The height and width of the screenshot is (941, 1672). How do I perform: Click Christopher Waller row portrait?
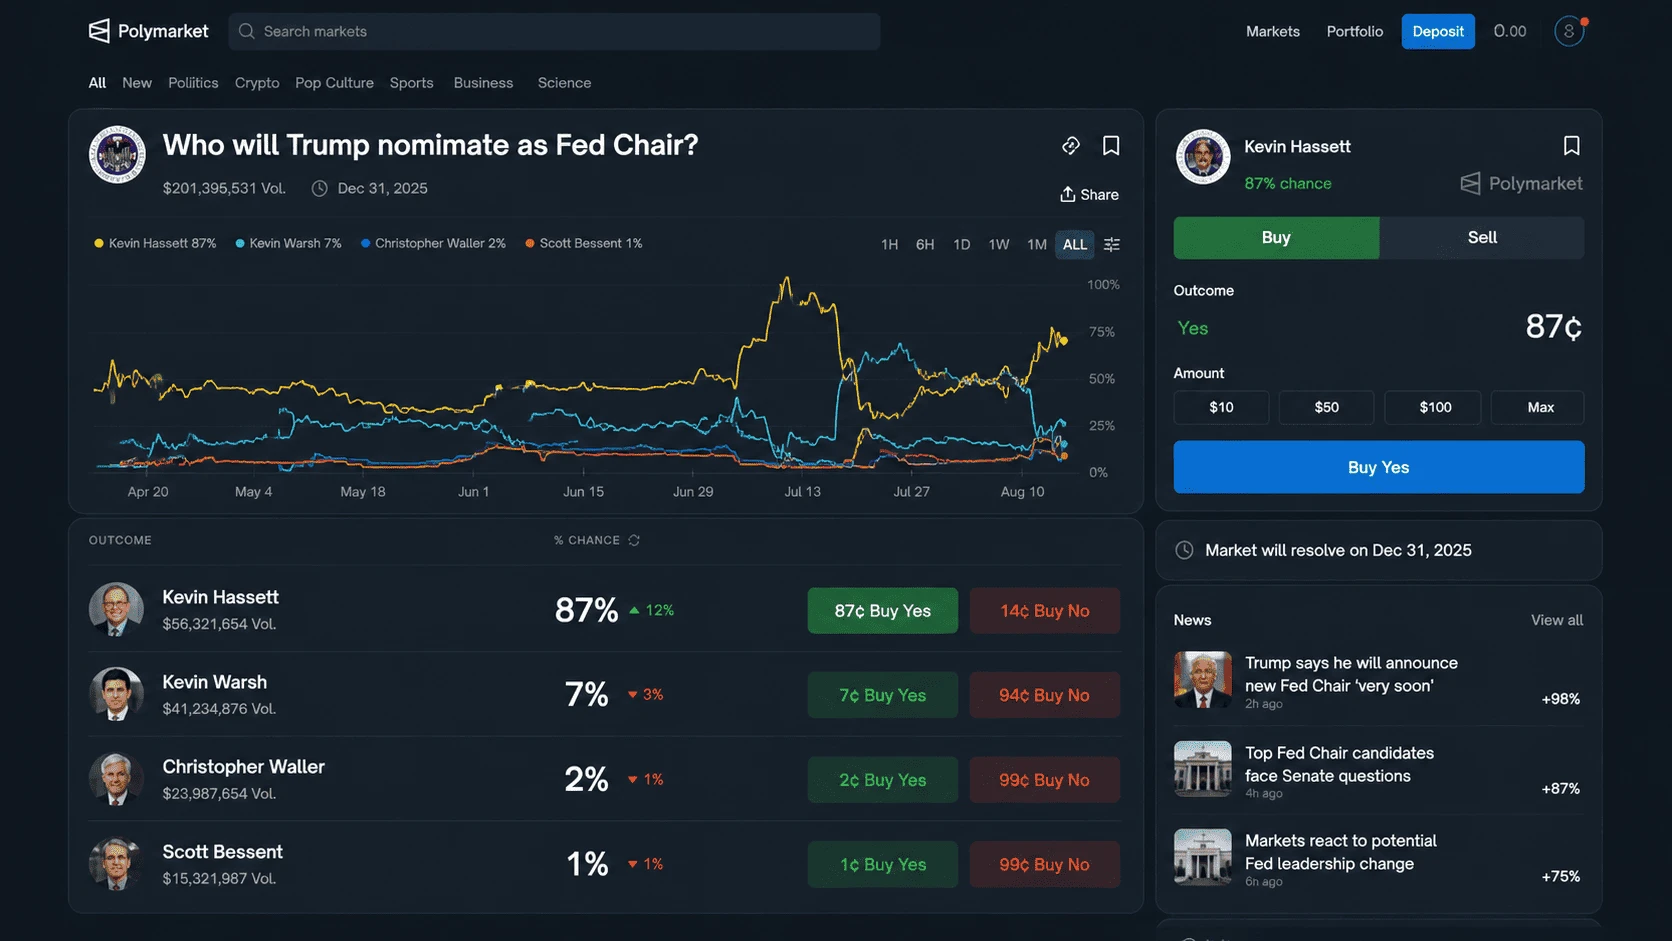coord(116,779)
